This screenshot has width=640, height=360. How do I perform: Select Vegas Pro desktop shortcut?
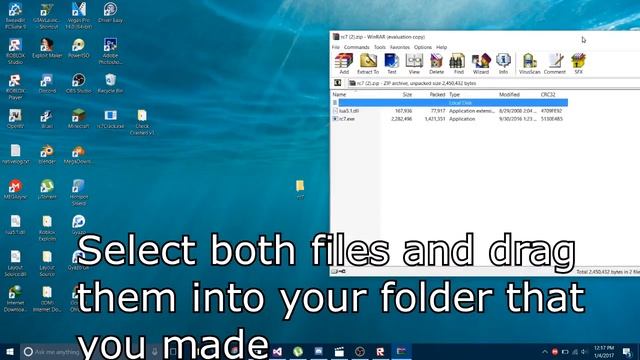pyautogui.click(x=78, y=16)
